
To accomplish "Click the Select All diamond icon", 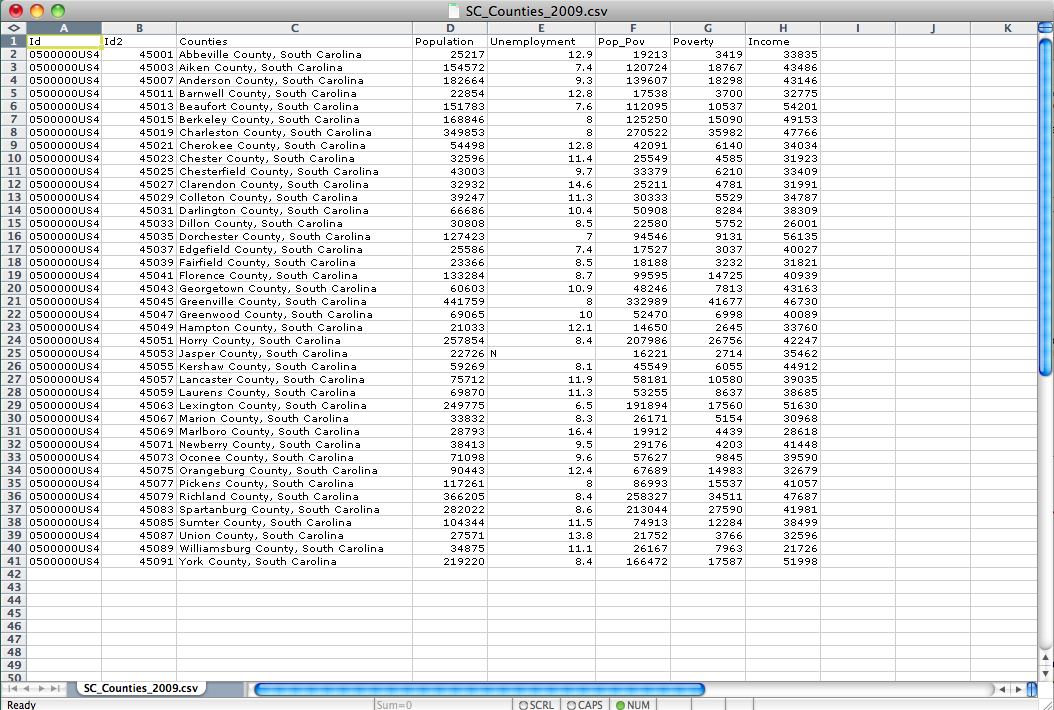I will point(11,28).
